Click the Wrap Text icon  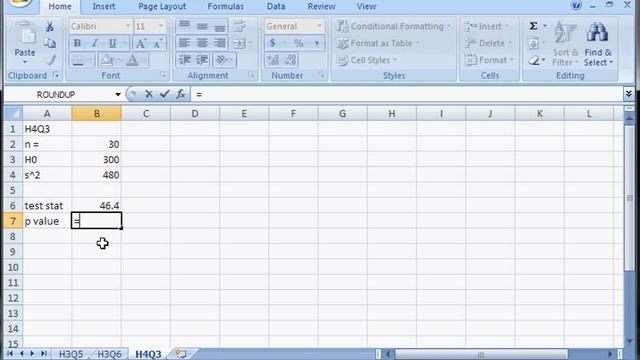(240, 26)
